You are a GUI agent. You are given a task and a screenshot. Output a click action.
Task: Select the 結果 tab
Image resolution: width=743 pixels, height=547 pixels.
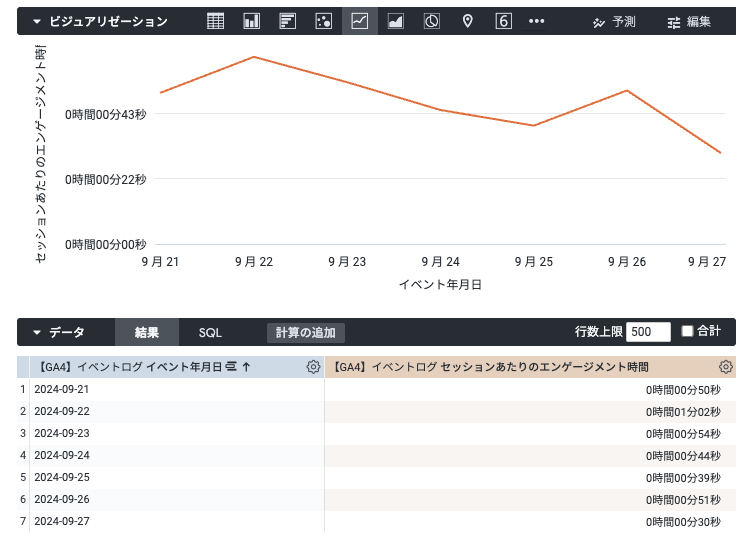point(147,332)
